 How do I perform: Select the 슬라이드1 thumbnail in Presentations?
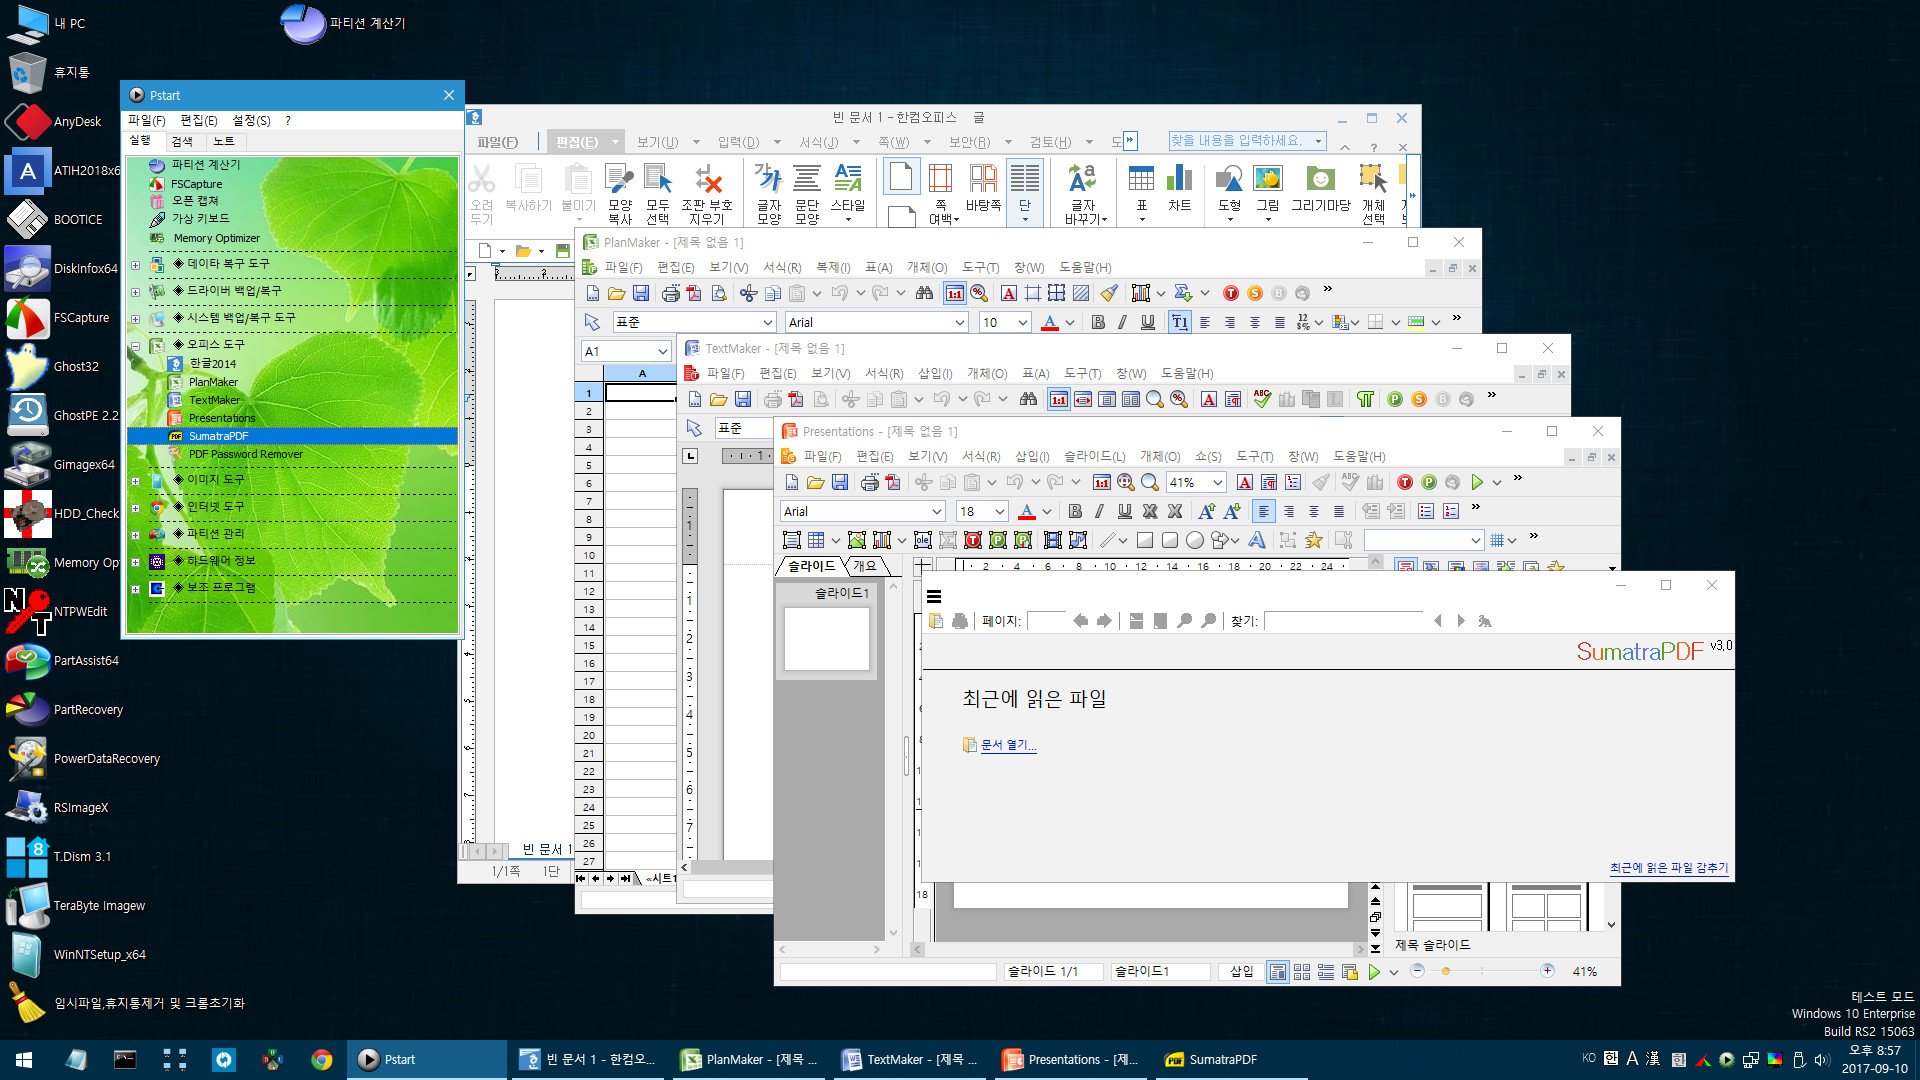pyautogui.click(x=827, y=639)
